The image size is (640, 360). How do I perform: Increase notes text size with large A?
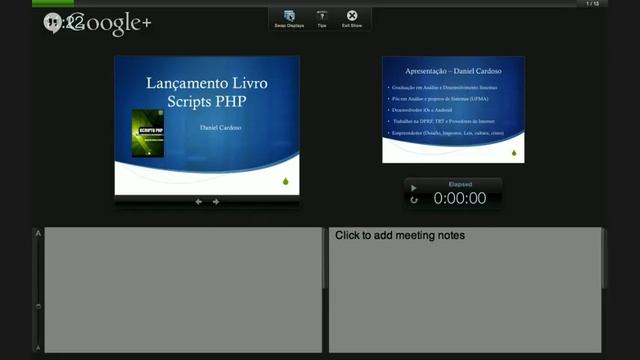(38, 233)
